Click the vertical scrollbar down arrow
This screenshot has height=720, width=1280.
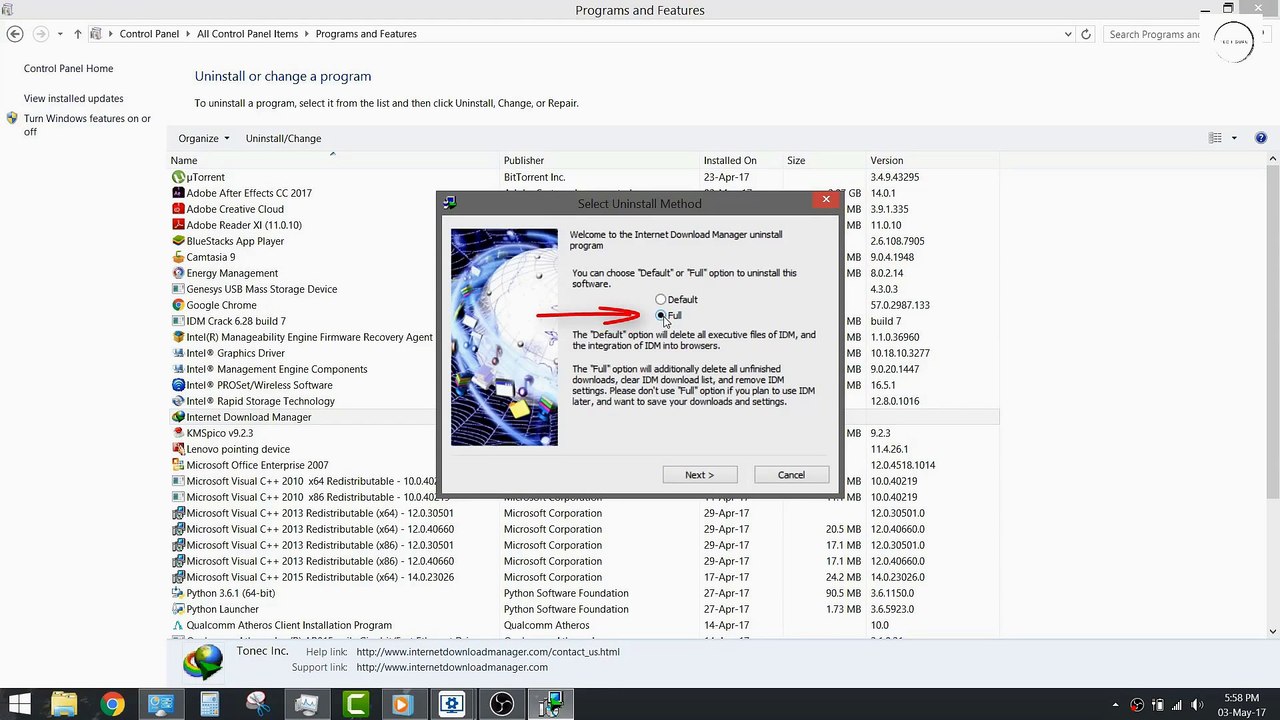(x=1273, y=631)
